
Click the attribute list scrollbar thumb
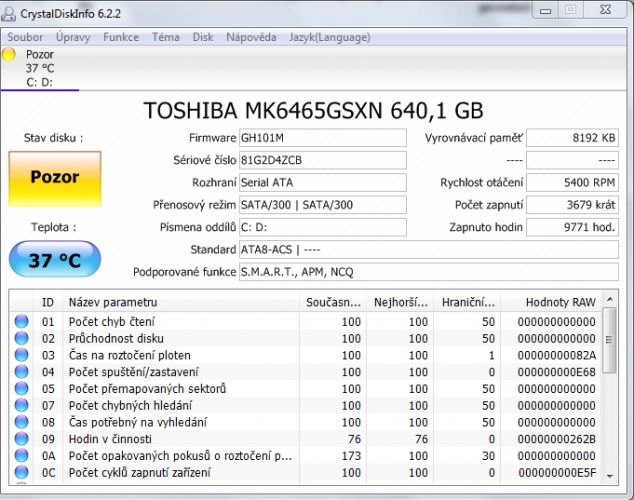(610, 340)
